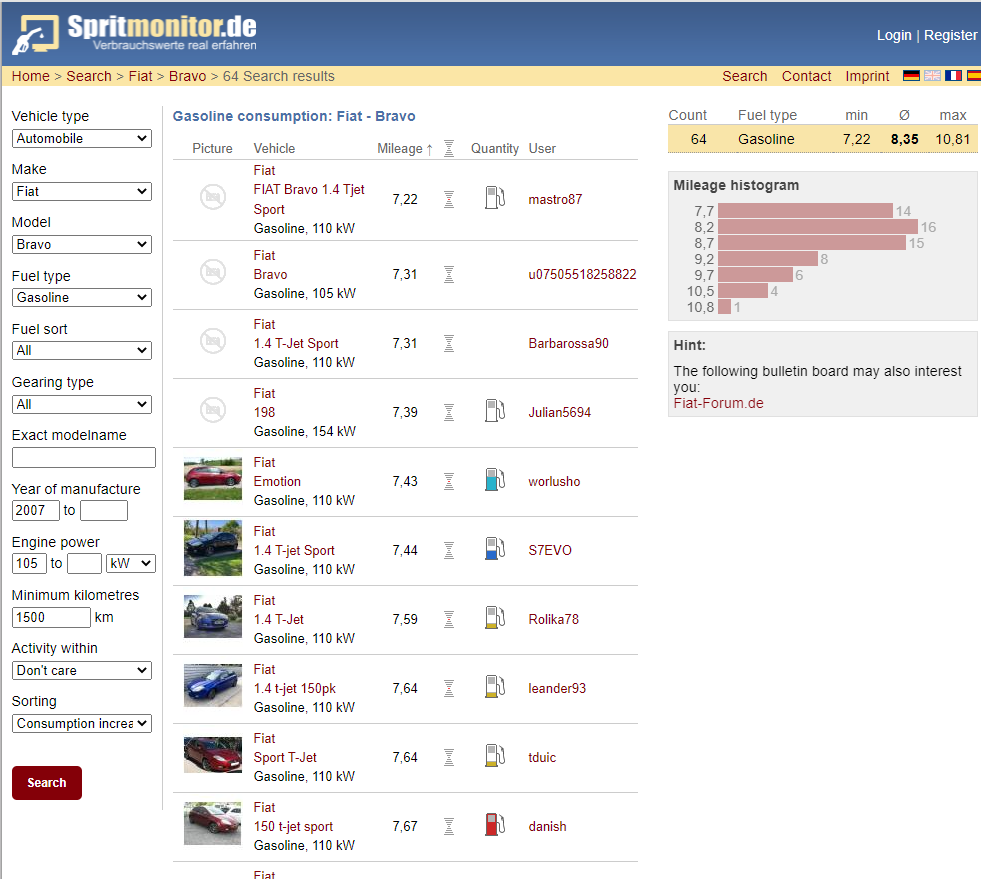
Task: Open the Register link
Action: coord(950,35)
